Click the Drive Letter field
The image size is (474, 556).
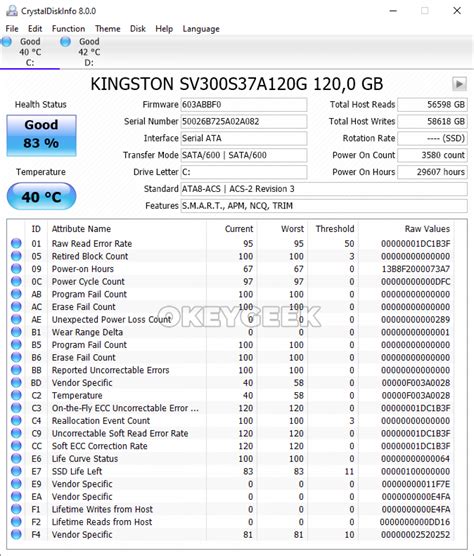coord(244,172)
